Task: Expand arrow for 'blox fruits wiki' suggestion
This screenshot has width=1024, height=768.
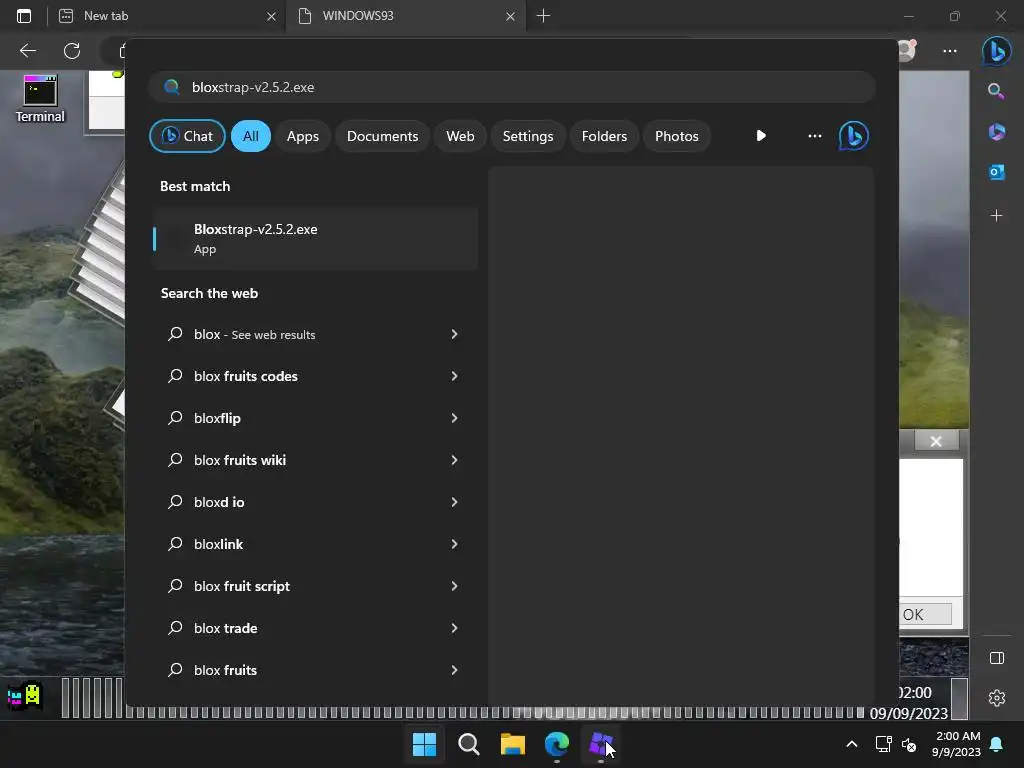Action: point(454,460)
